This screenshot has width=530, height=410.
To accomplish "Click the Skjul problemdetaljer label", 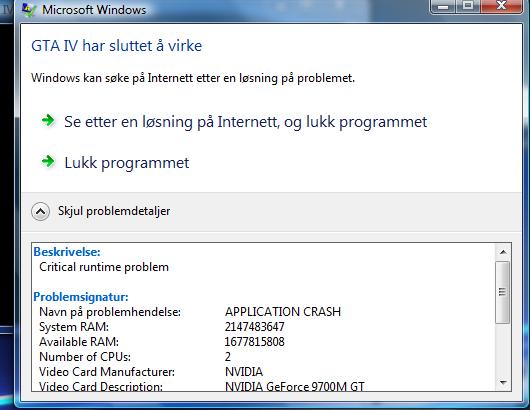I will (x=114, y=211).
